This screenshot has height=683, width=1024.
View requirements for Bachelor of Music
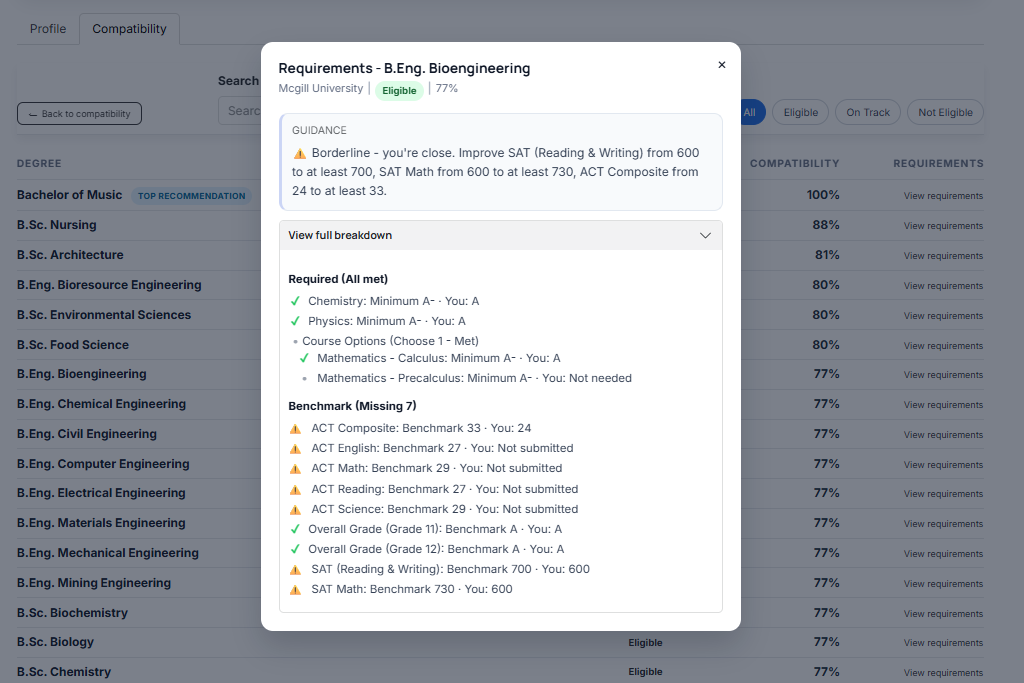(943, 196)
